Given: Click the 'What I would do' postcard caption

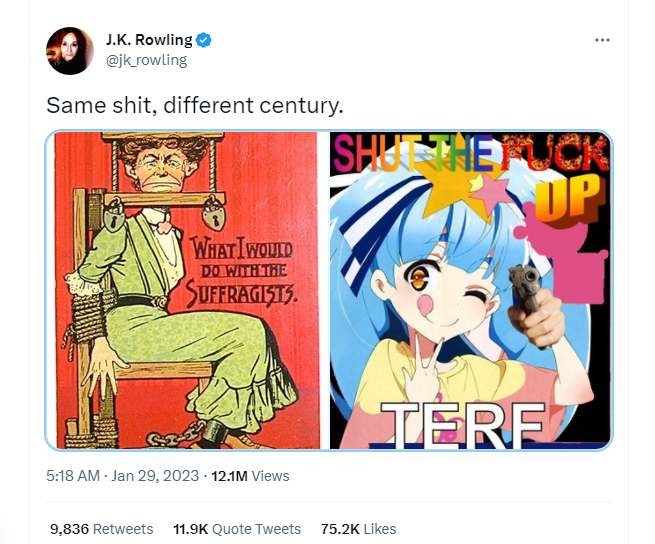Looking at the screenshot, I should pos(241,270).
